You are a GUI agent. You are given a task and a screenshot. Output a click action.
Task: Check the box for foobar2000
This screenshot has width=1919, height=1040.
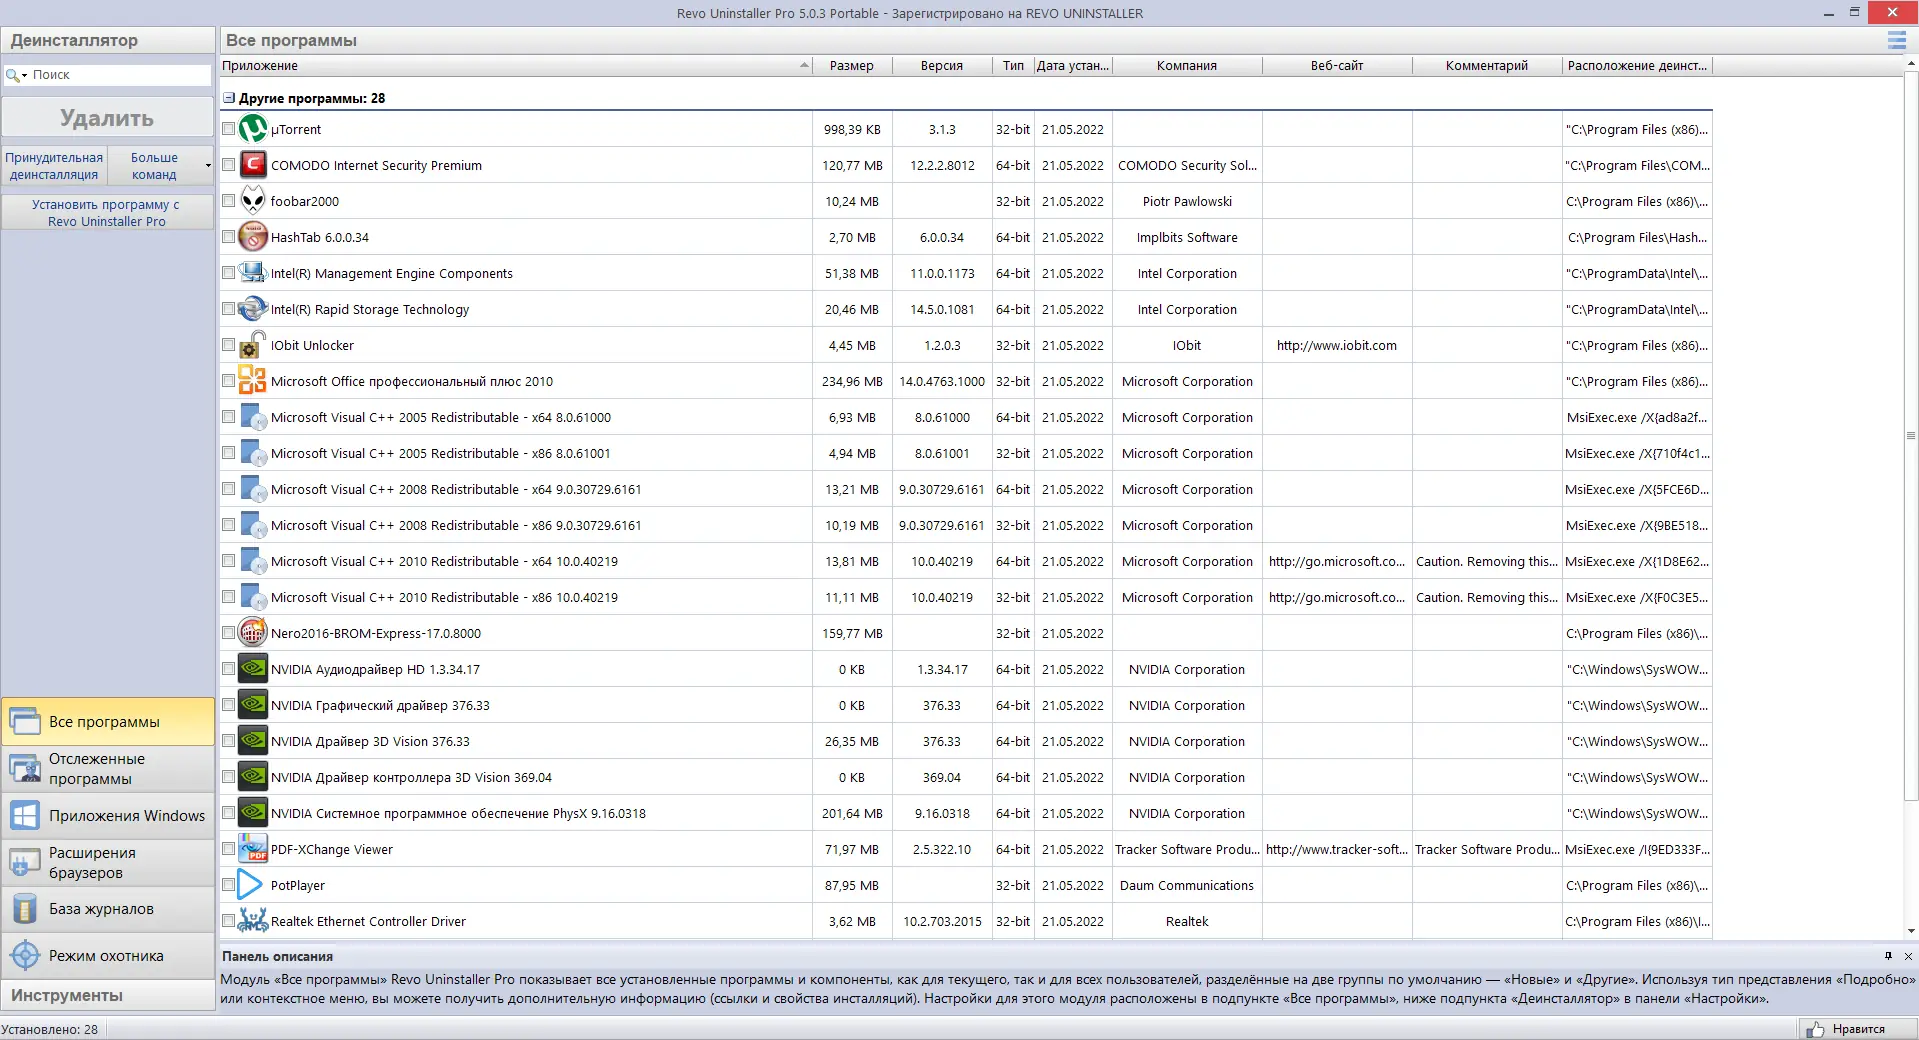coord(228,201)
